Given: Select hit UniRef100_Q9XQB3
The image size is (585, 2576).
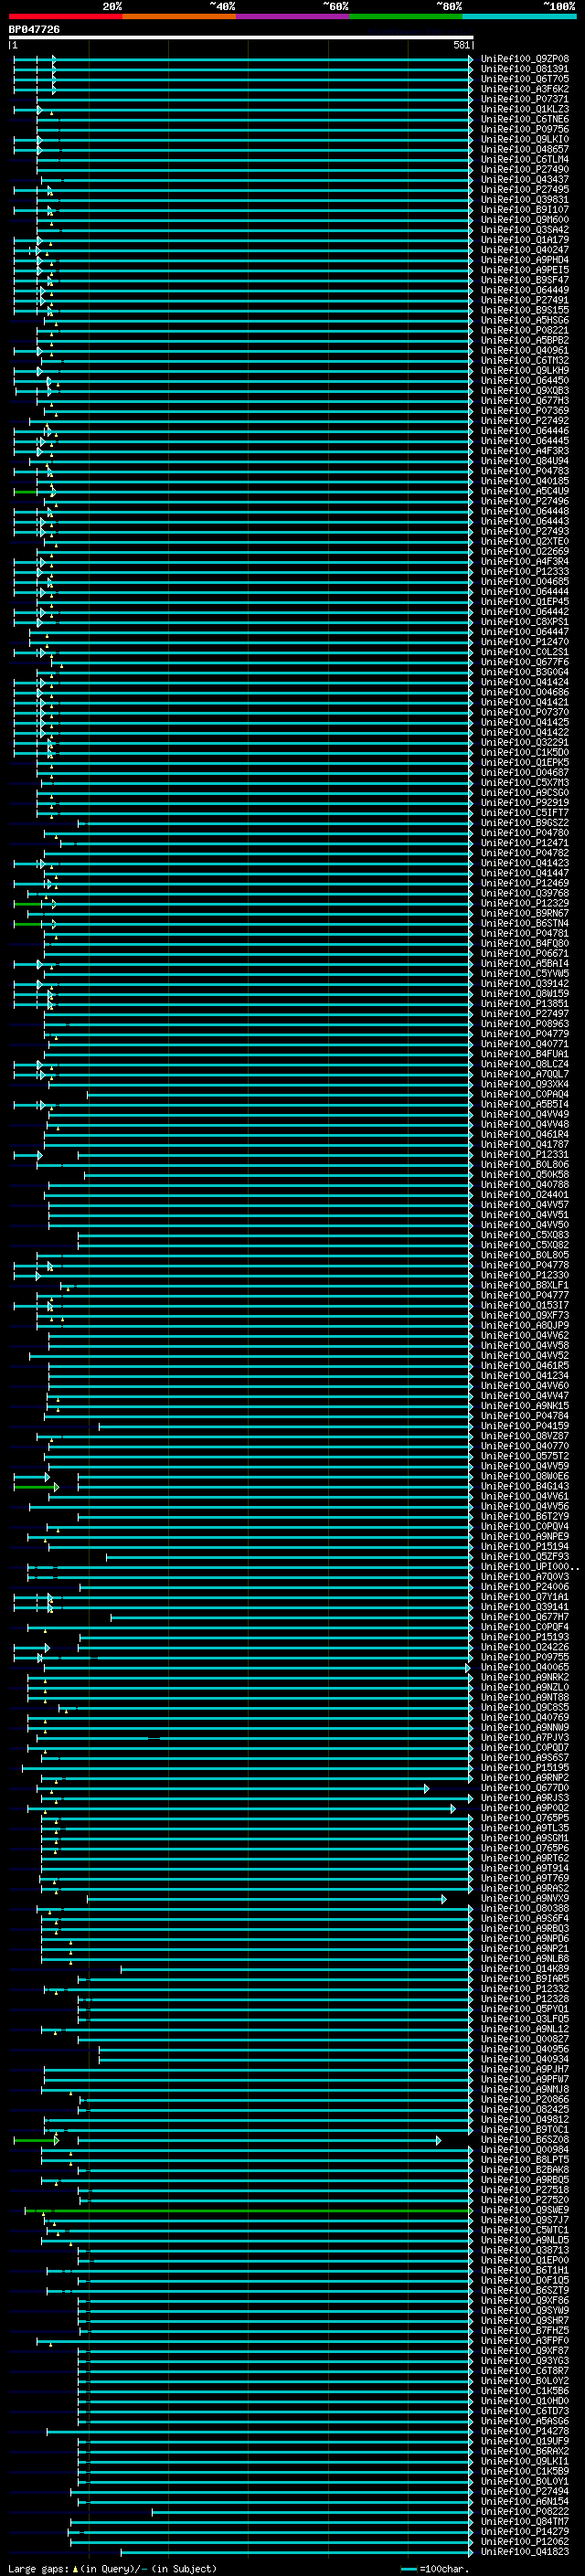Looking at the screenshot, I should [x=525, y=390].
